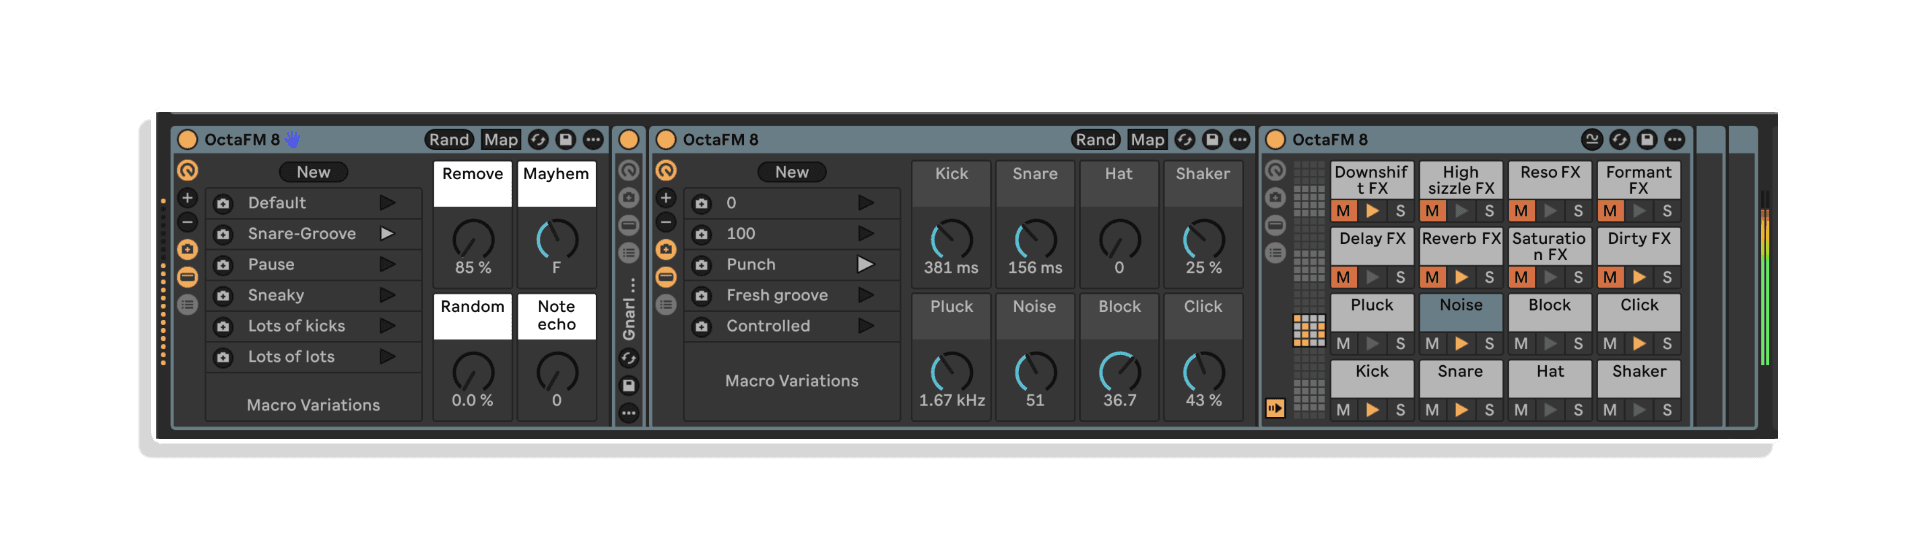The image size is (1920, 551).
Task: Unmute the Reverb FX pad
Action: click(x=1432, y=277)
